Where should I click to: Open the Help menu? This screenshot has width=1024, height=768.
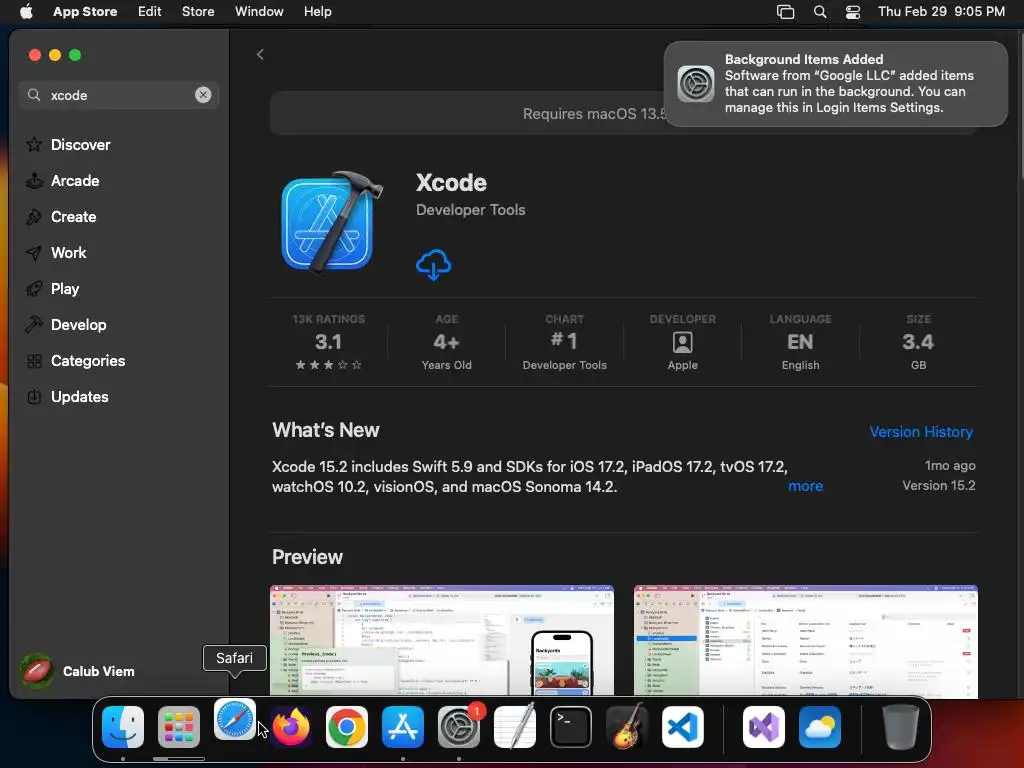317,12
